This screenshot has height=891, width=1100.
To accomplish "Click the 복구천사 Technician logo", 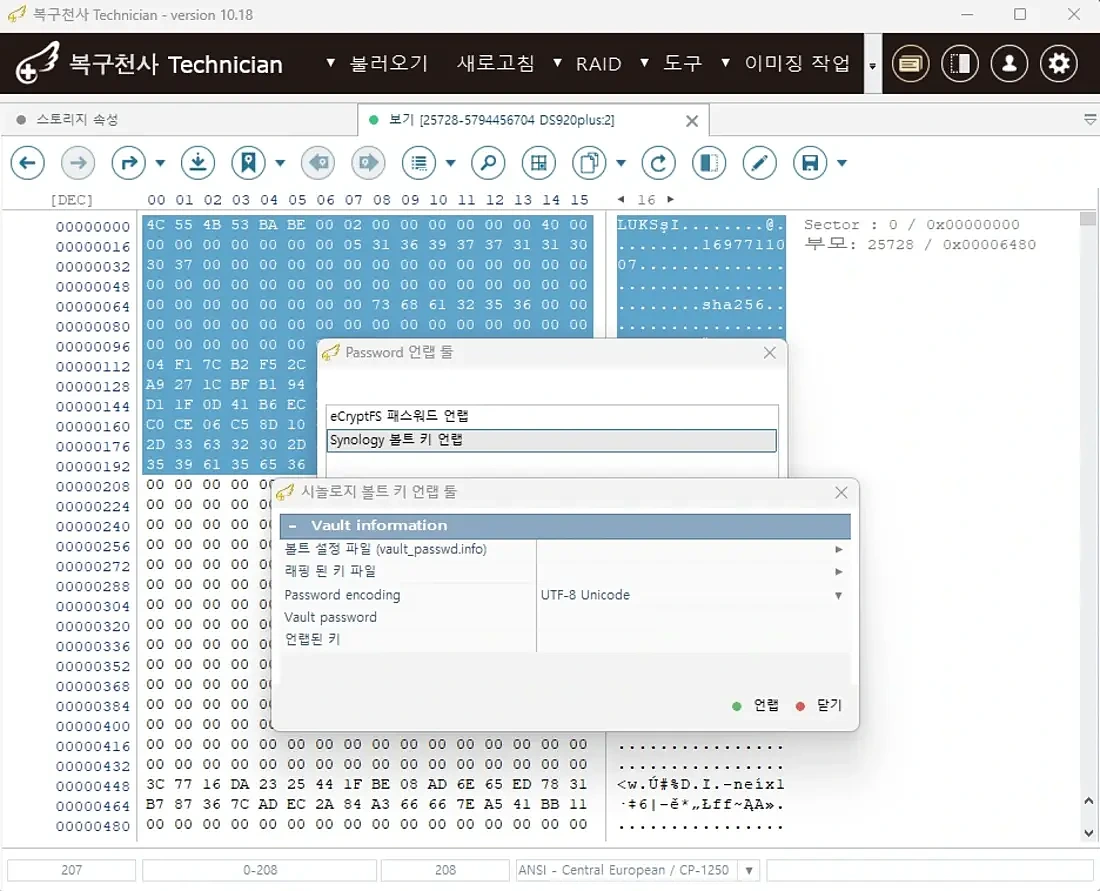I will (x=149, y=64).
